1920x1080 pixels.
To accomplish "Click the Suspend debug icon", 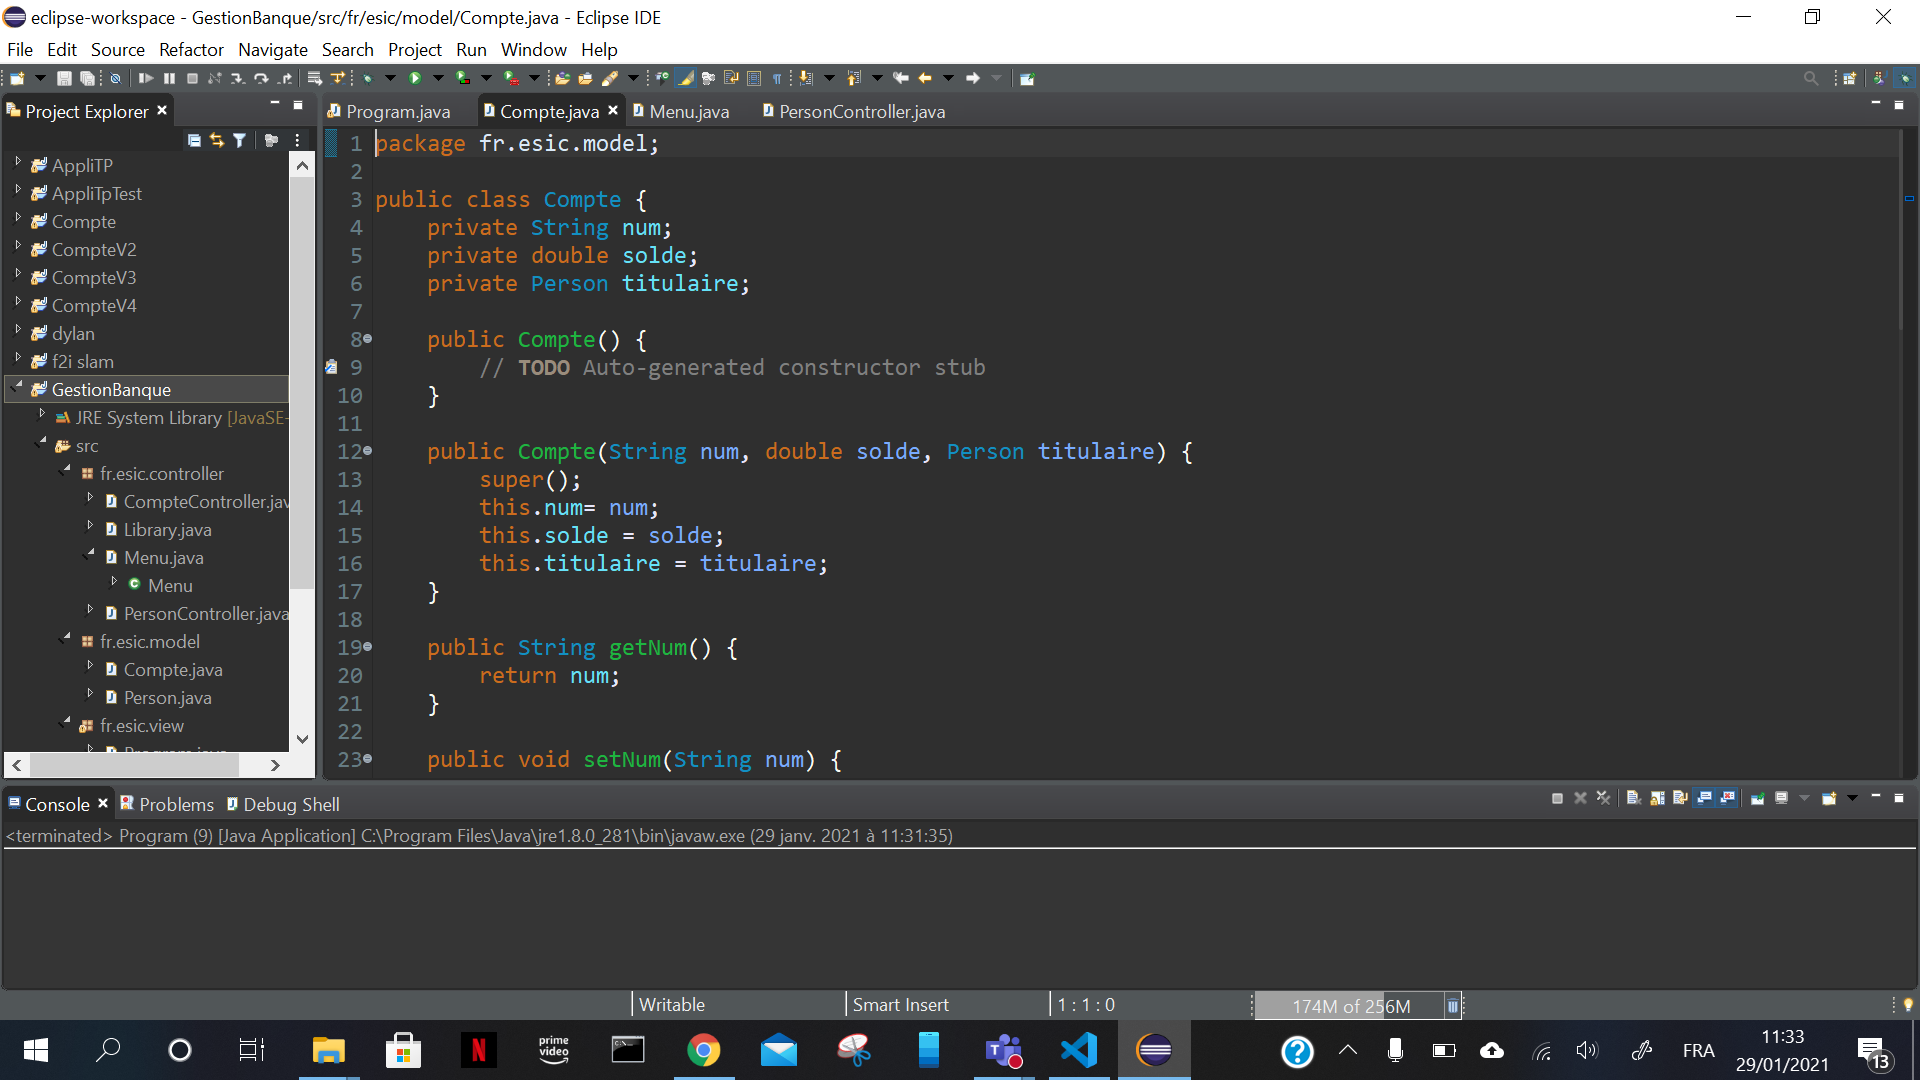I will [169, 78].
